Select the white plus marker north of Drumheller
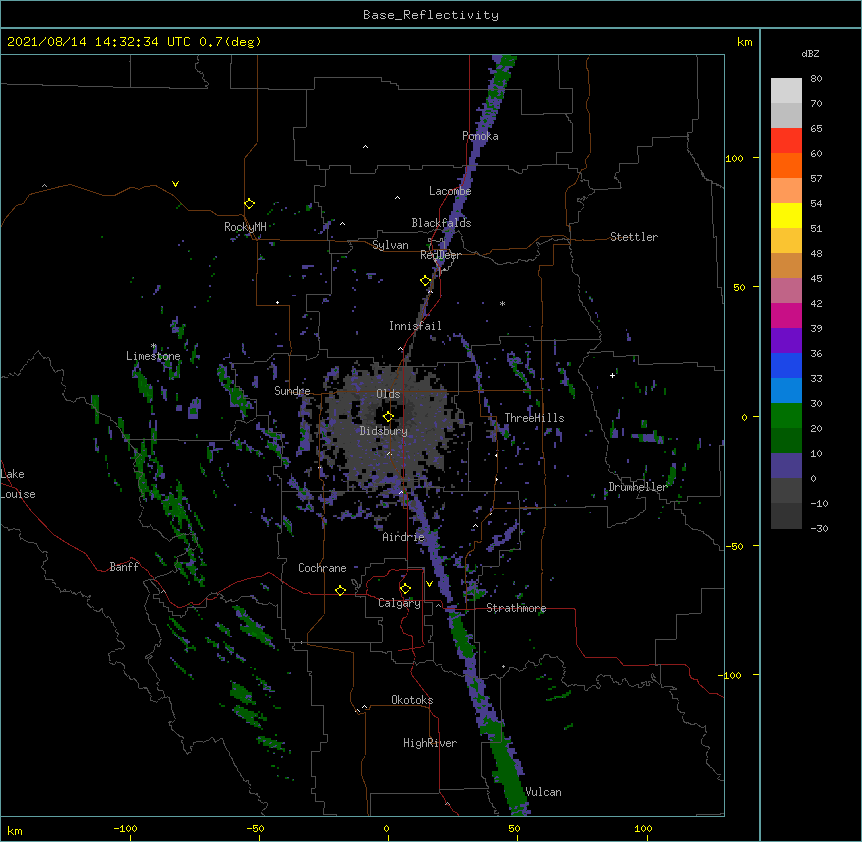This screenshot has width=862, height=842. [x=612, y=375]
